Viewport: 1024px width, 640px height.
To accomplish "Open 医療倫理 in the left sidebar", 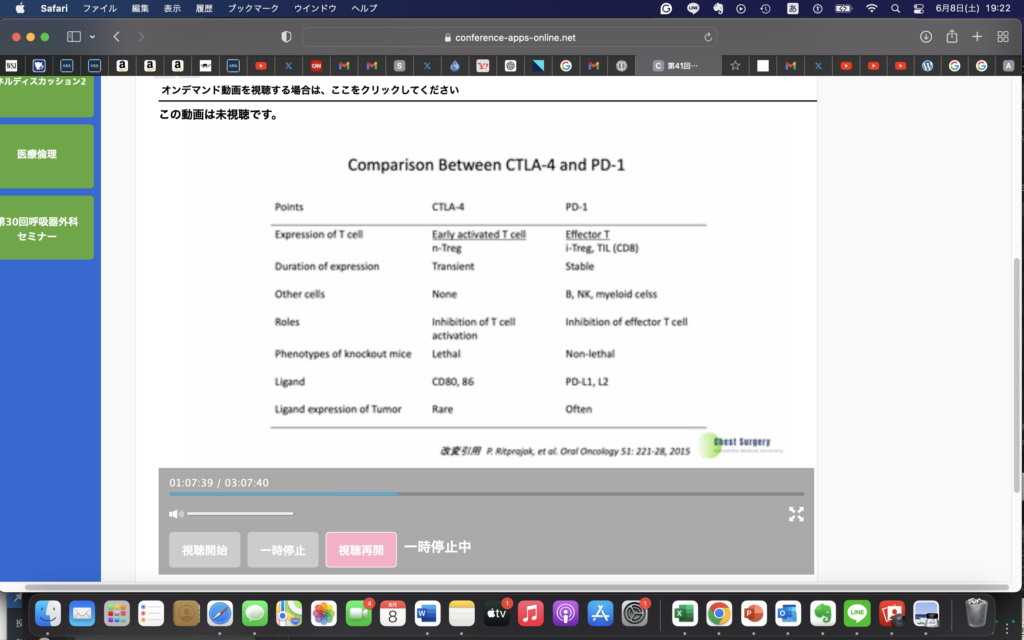I will pyautogui.click(x=38, y=155).
